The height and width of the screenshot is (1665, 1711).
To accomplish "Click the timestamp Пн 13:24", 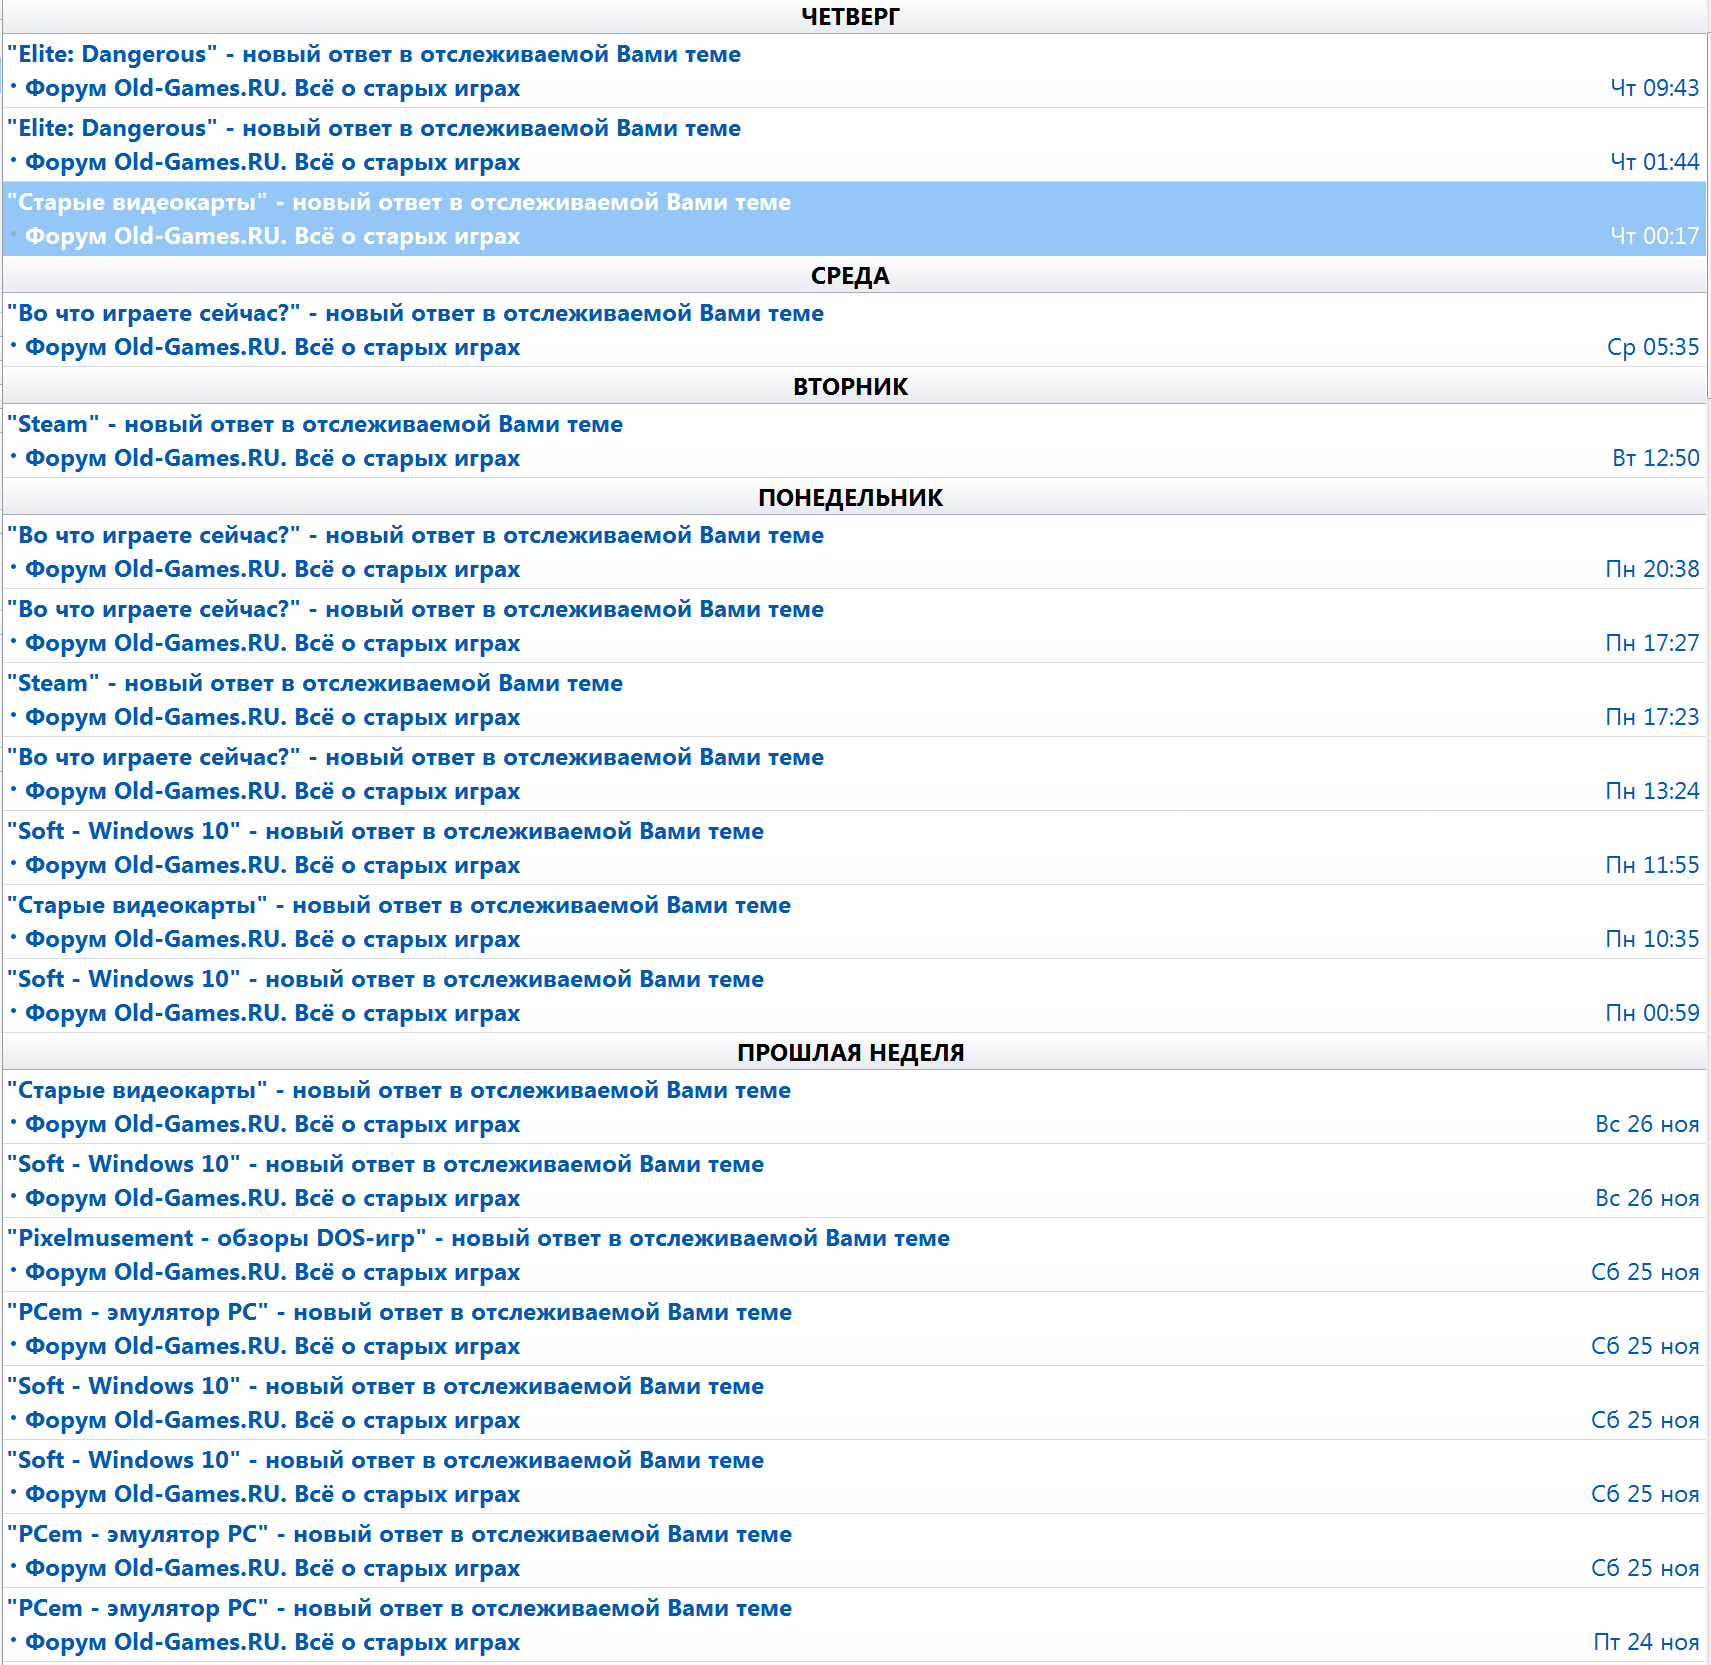I will point(1652,791).
